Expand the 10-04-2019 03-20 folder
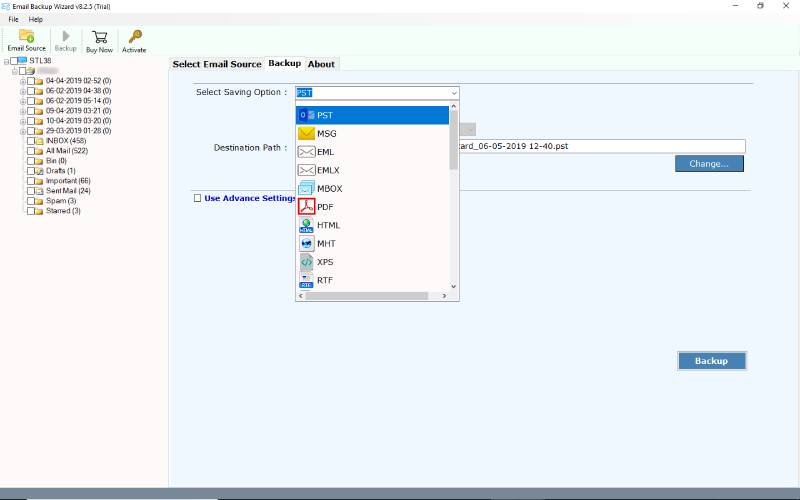The image size is (800, 500). point(23,121)
